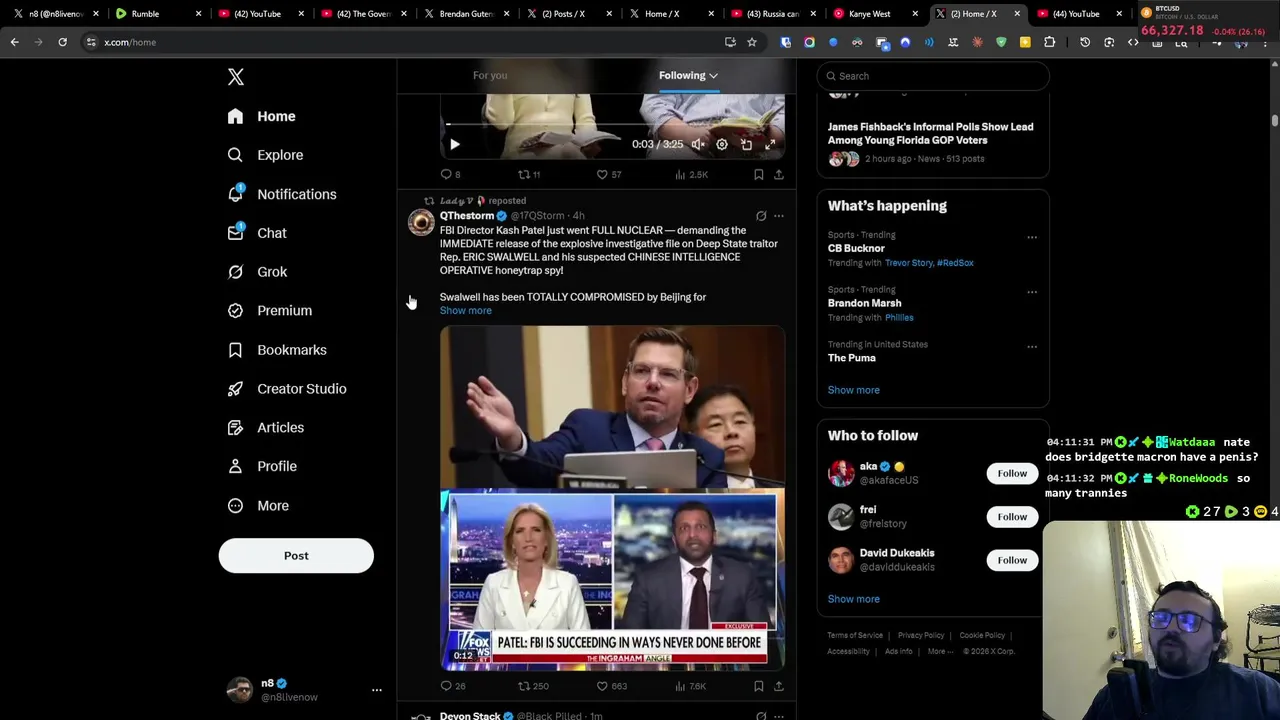Play the video at top of feed

coord(454,144)
